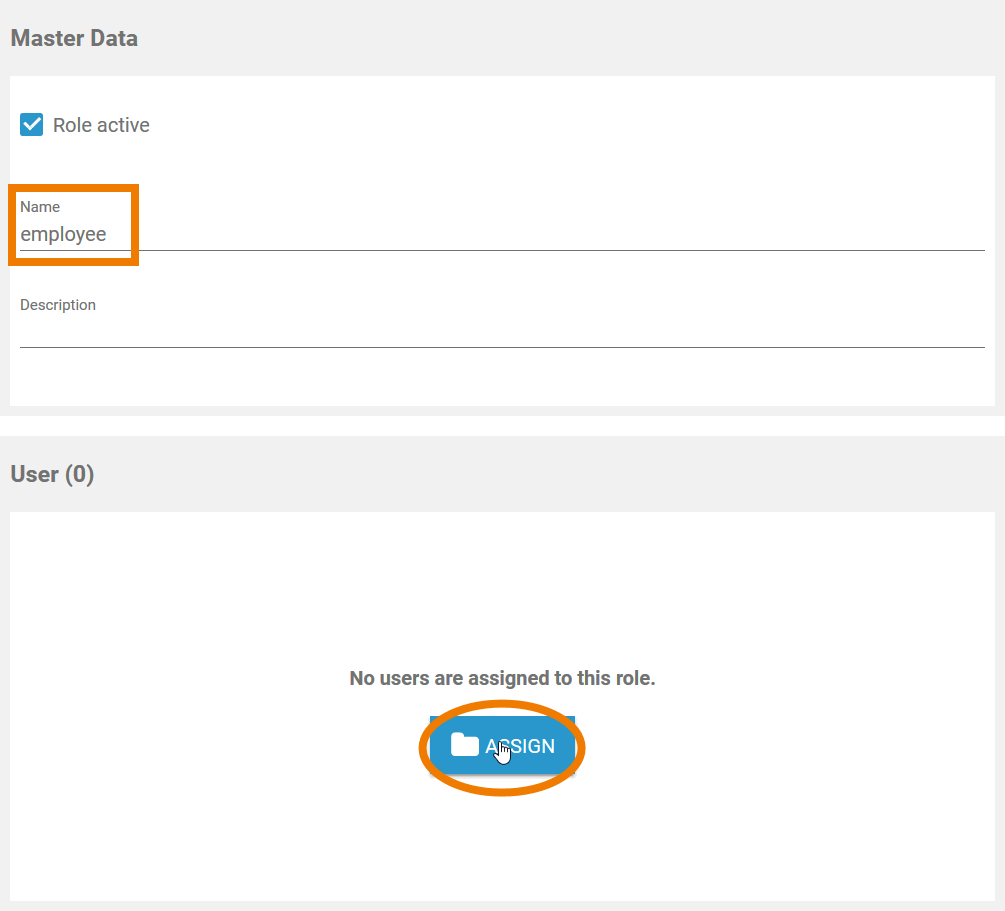The width and height of the screenshot is (1005, 911).
Task: Click the "employee" value in Name field
Action: click(63, 235)
